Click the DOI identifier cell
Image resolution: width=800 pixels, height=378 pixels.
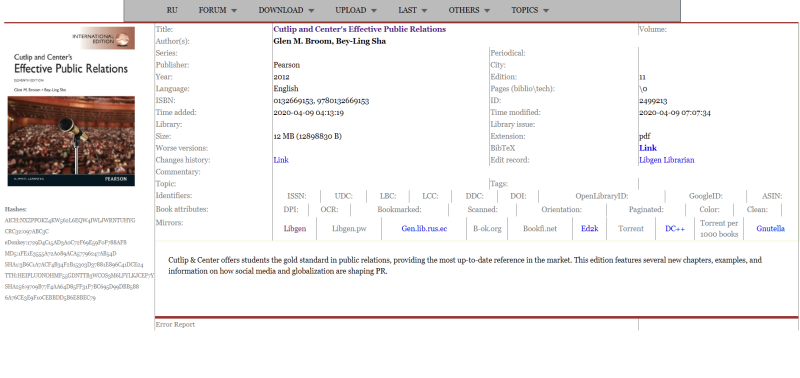click(518, 196)
